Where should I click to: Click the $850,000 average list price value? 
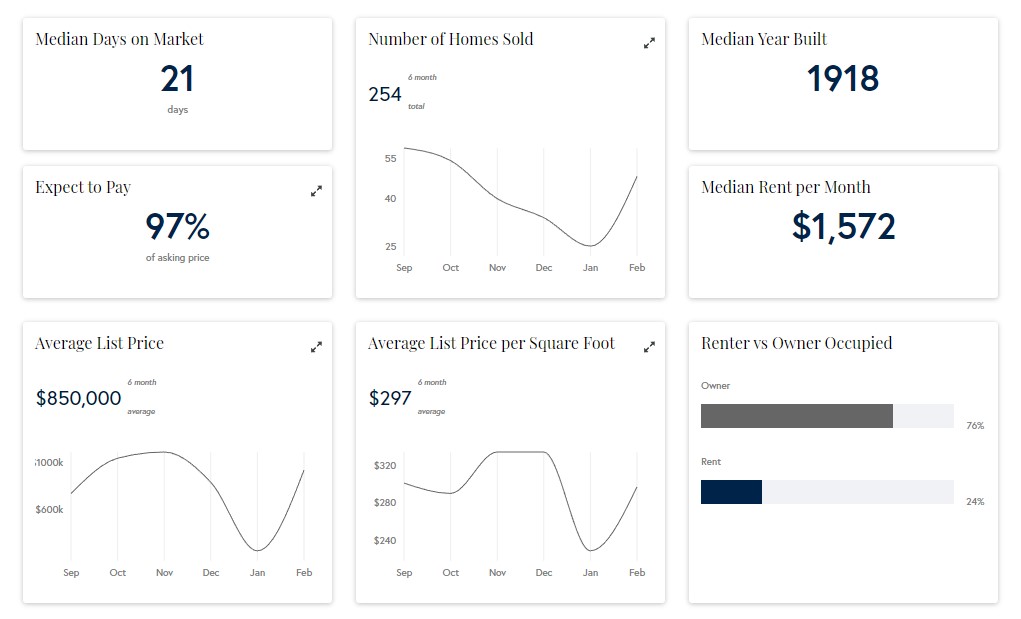(x=78, y=399)
